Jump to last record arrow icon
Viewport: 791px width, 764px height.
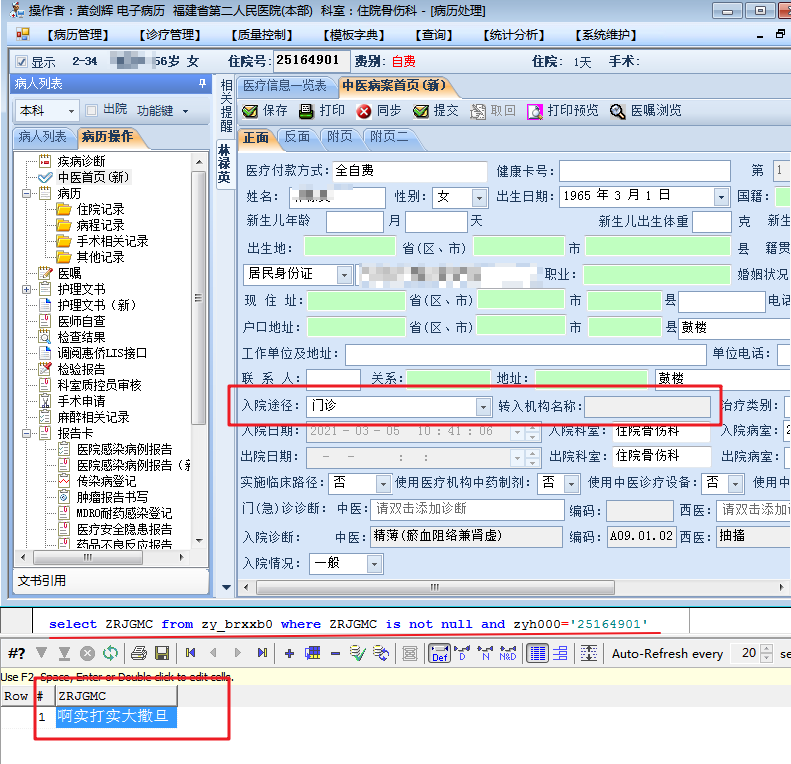pos(262,653)
